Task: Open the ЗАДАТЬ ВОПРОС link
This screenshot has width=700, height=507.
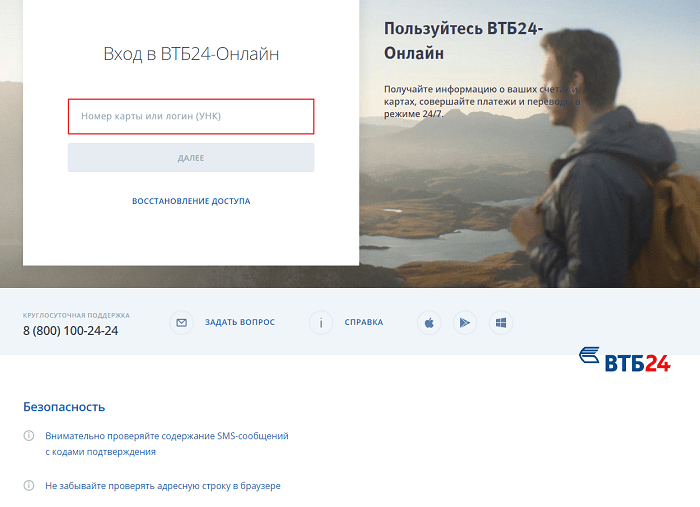Action: (x=240, y=322)
